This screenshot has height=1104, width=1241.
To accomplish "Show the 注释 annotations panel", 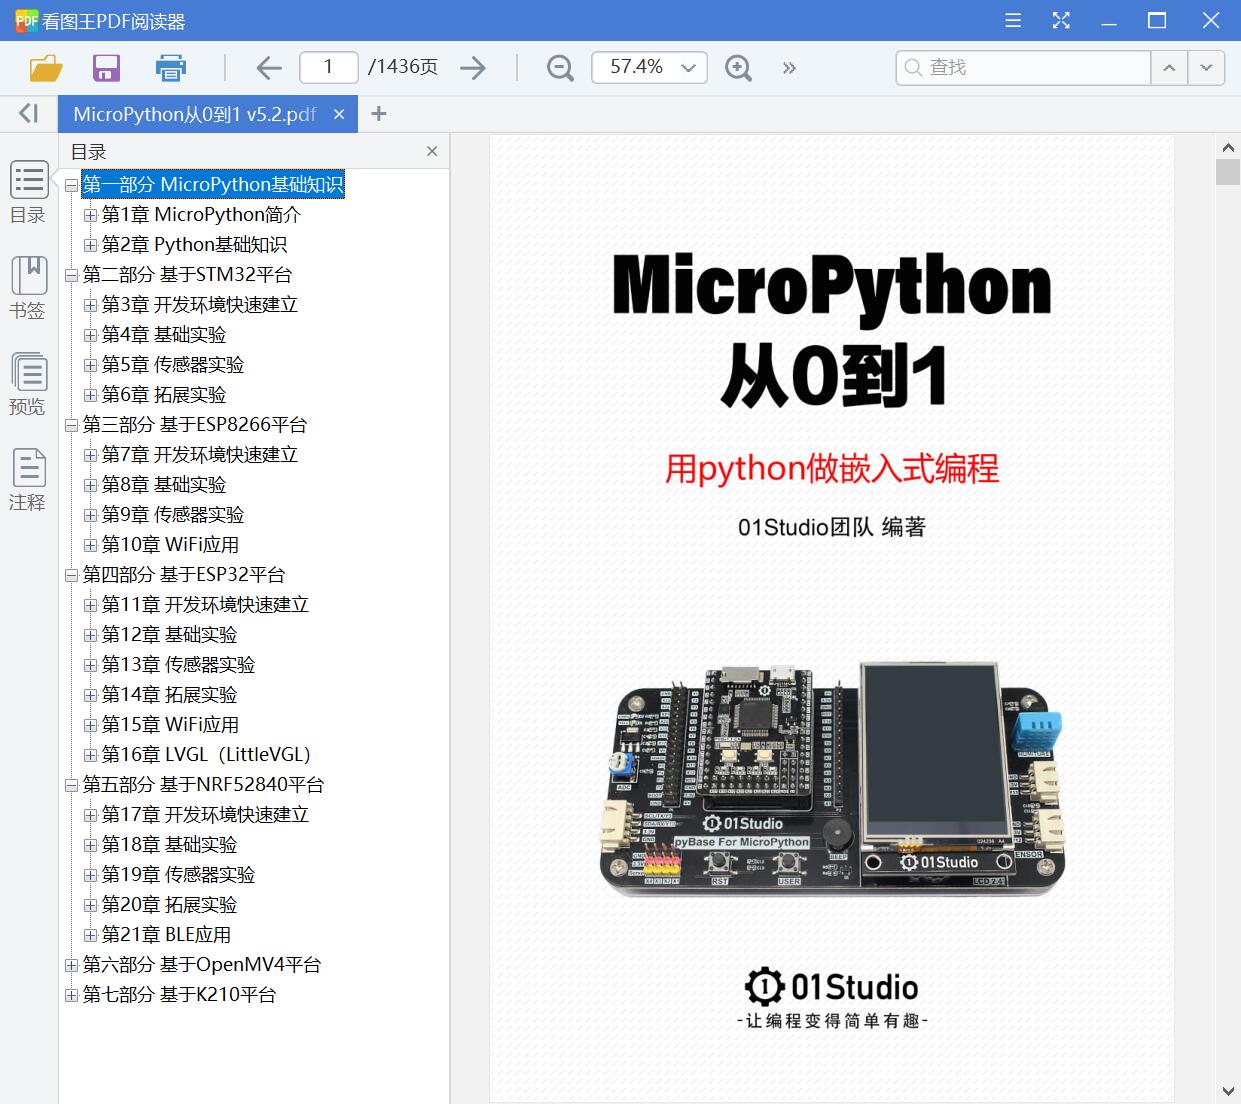I will (28, 477).
